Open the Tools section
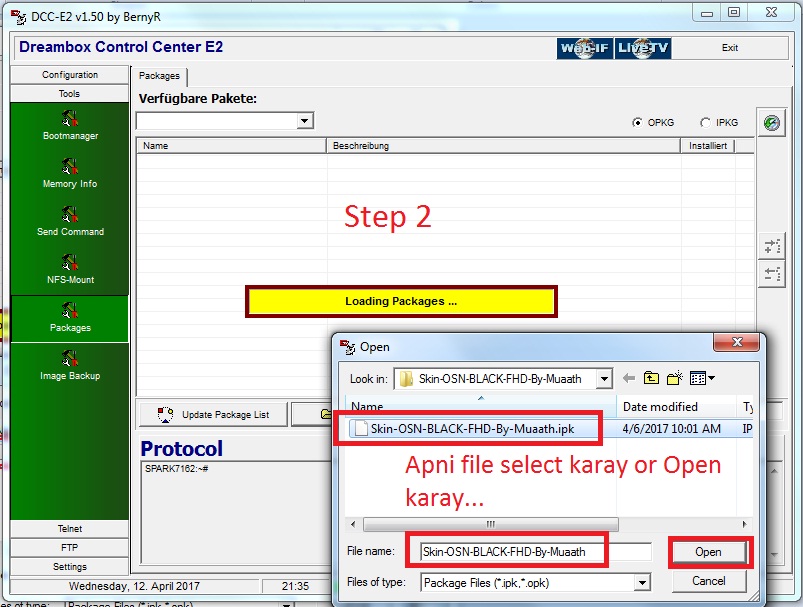Viewport: 803px width, 607px height. point(70,94)
